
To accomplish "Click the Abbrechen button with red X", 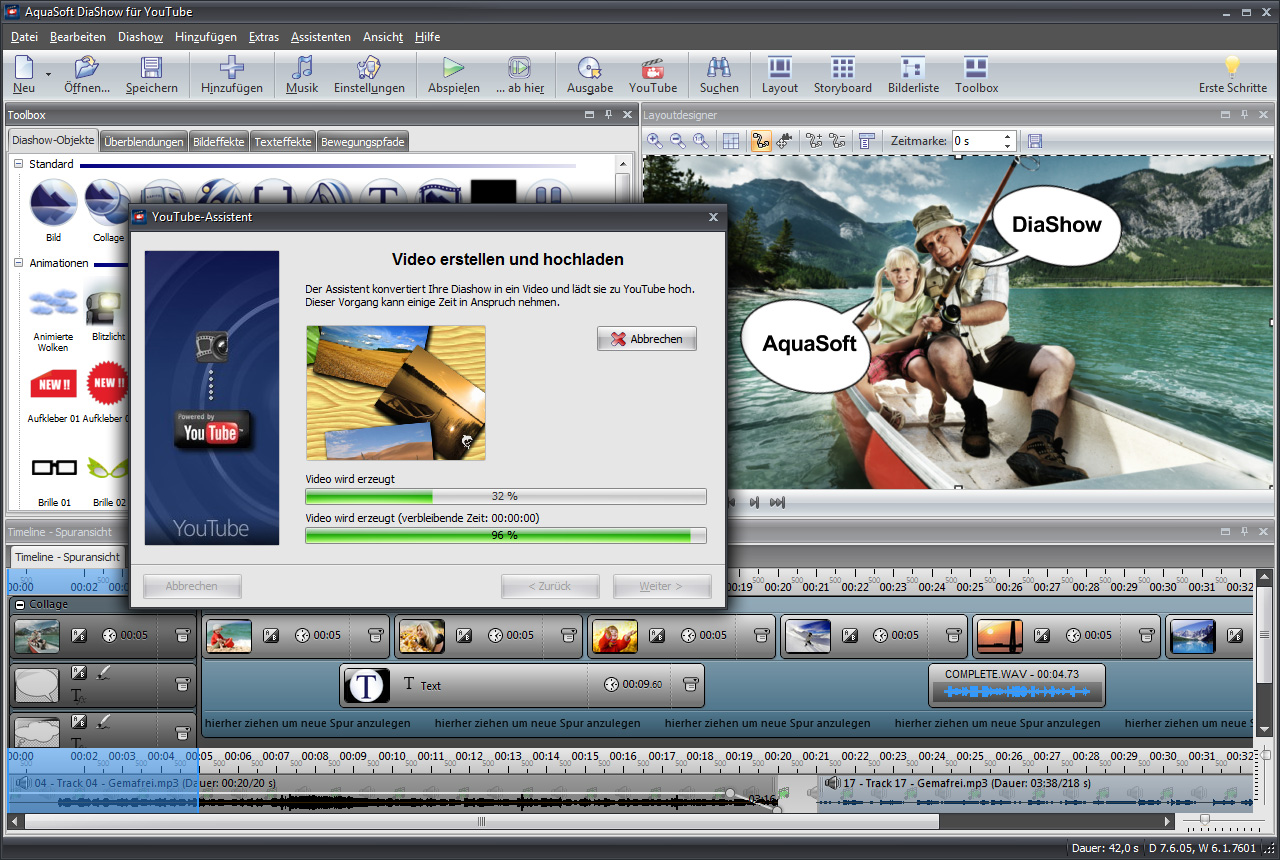I will point(647,339).
